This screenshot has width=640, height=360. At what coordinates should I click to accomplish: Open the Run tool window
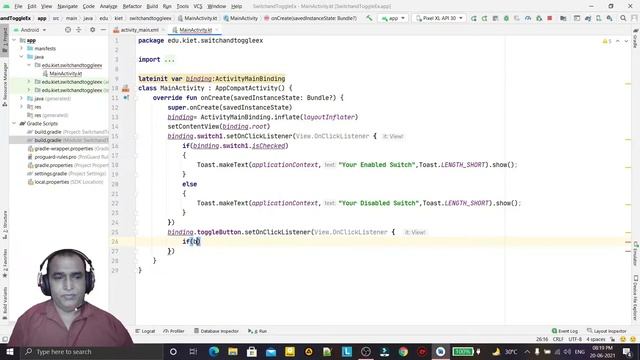click(x=257, y=331)
